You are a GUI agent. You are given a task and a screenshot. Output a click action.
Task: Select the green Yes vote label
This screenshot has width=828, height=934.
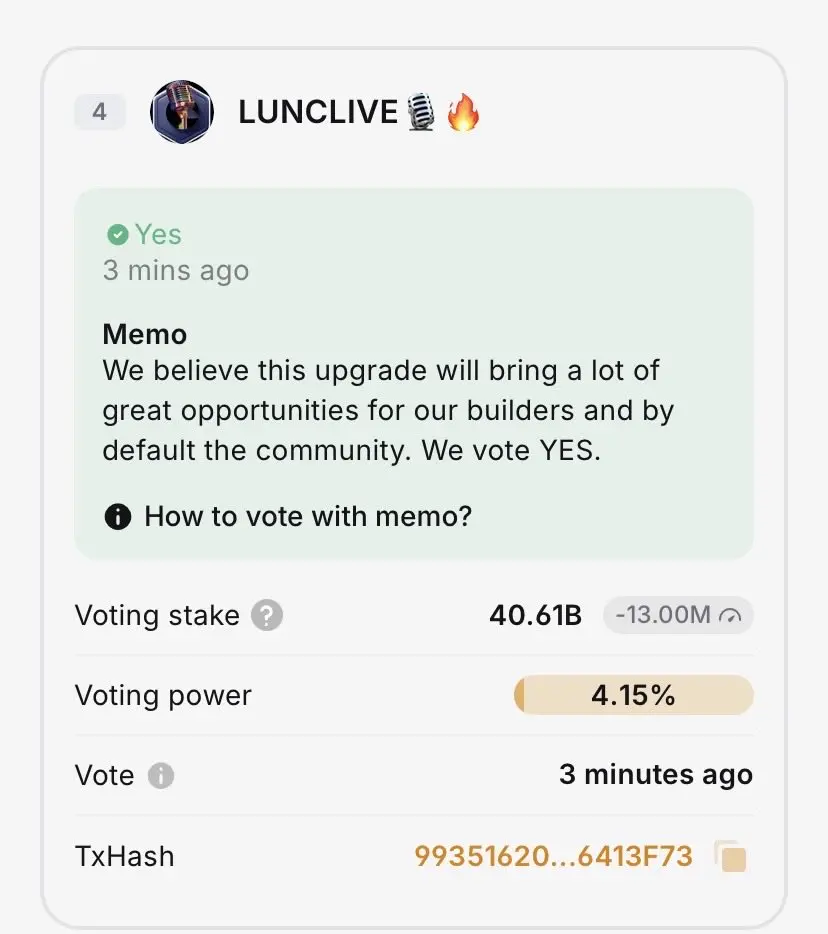coord(158,235)
